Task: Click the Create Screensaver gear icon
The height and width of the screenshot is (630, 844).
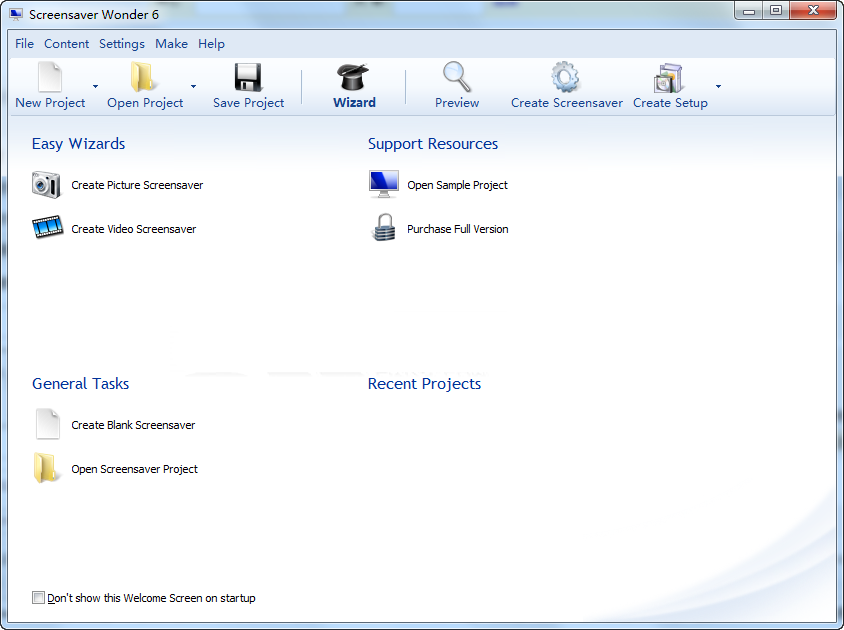Action: tap(565, 77)
